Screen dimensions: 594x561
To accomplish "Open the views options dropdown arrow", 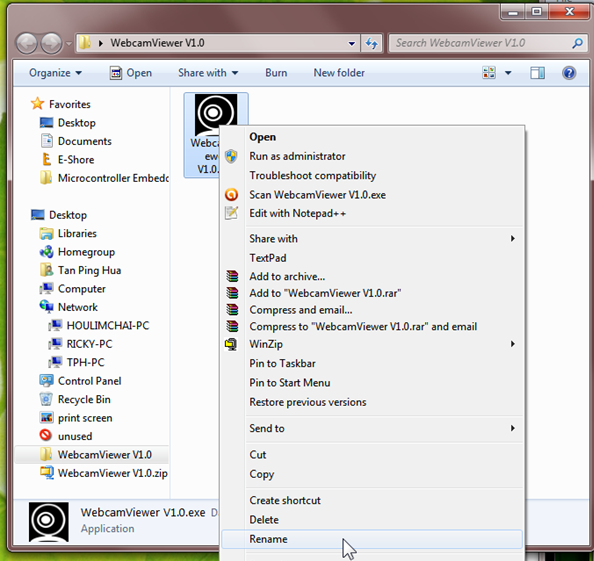I will coord(508,73).
